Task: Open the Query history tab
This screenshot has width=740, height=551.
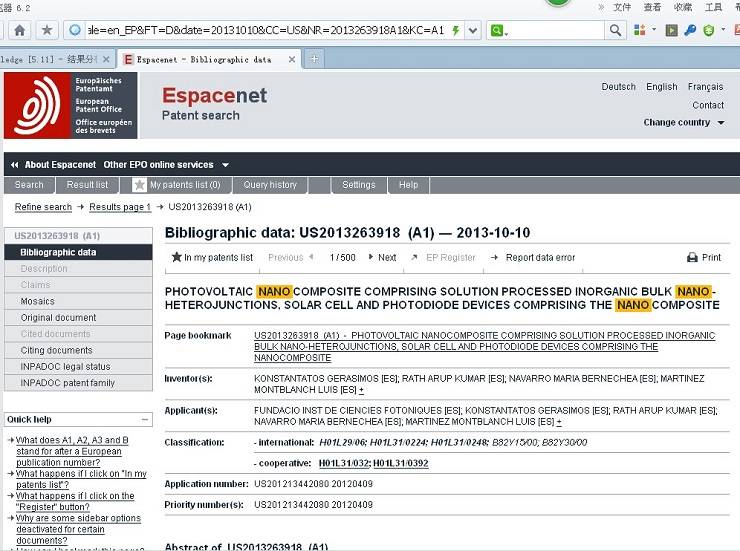Action: pyautogui.click(x=269, y=185)
